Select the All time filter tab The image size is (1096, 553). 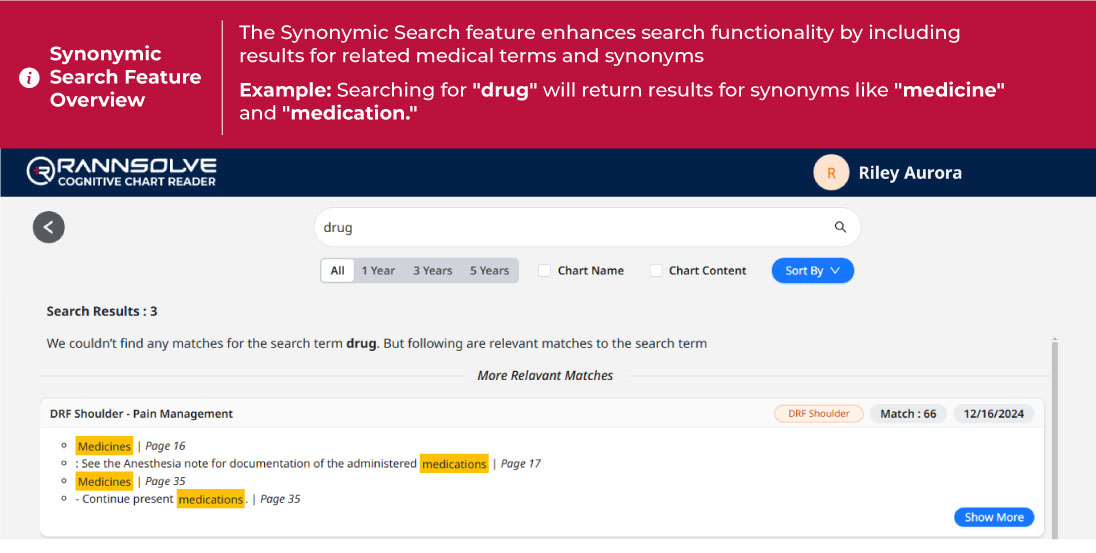pos(337,271)
